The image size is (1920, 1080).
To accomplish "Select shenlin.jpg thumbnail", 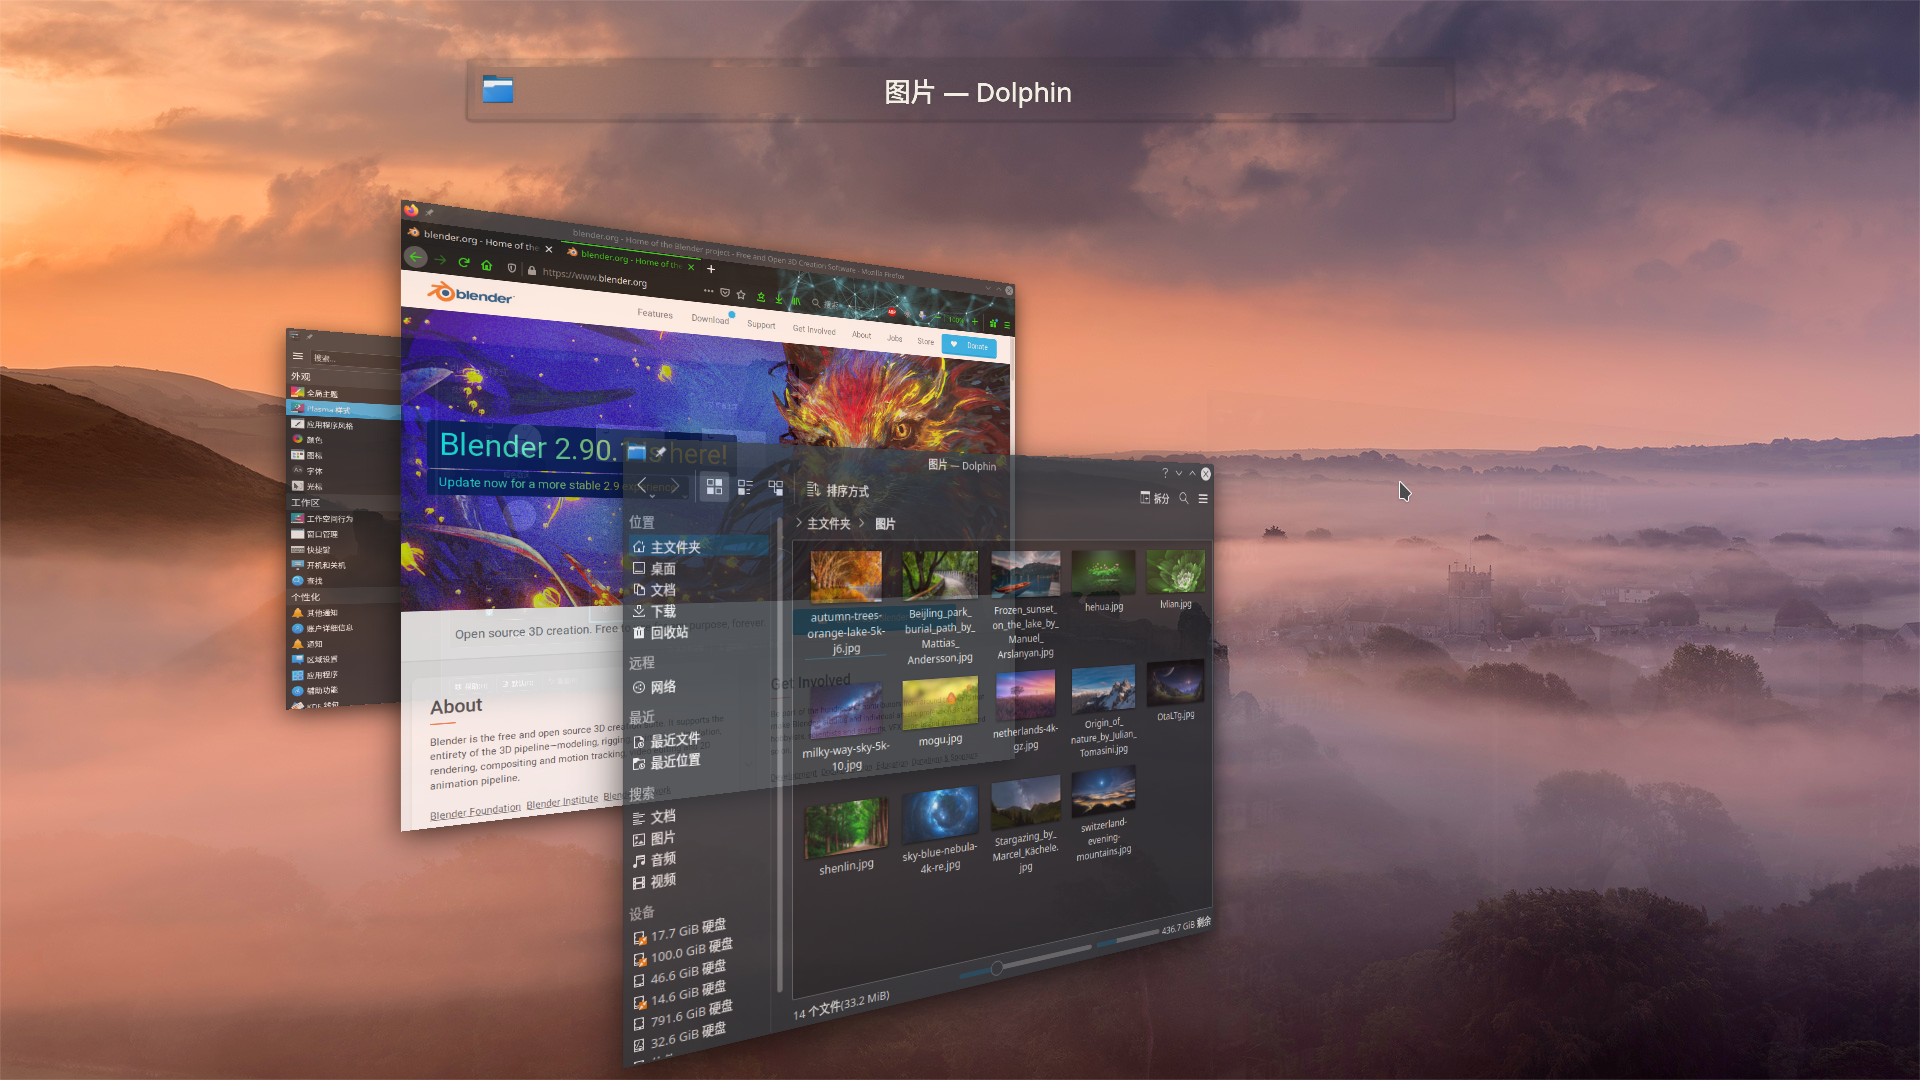I will (x=846, y=828).
